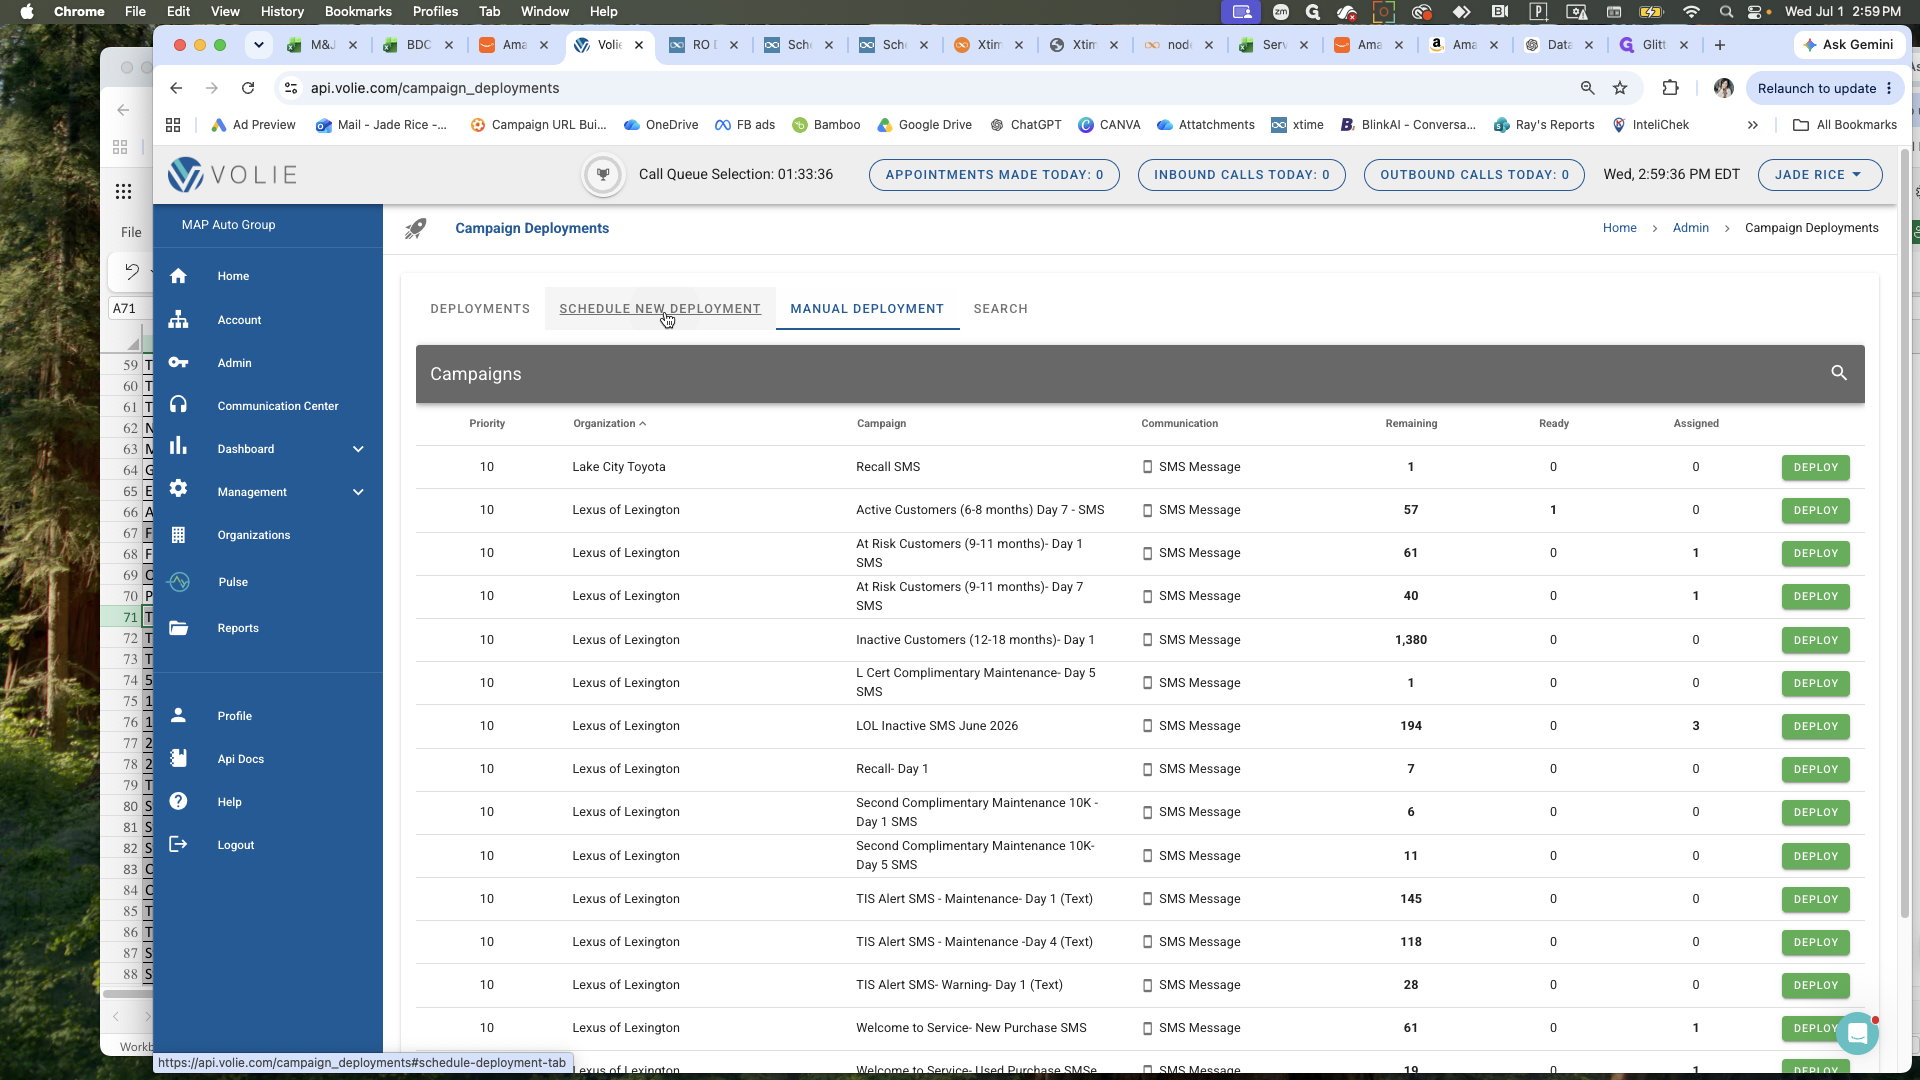The height and width of the screenshot is (1080, 1920).
Task: Click the browser back arrow
Action: point(176,88)
